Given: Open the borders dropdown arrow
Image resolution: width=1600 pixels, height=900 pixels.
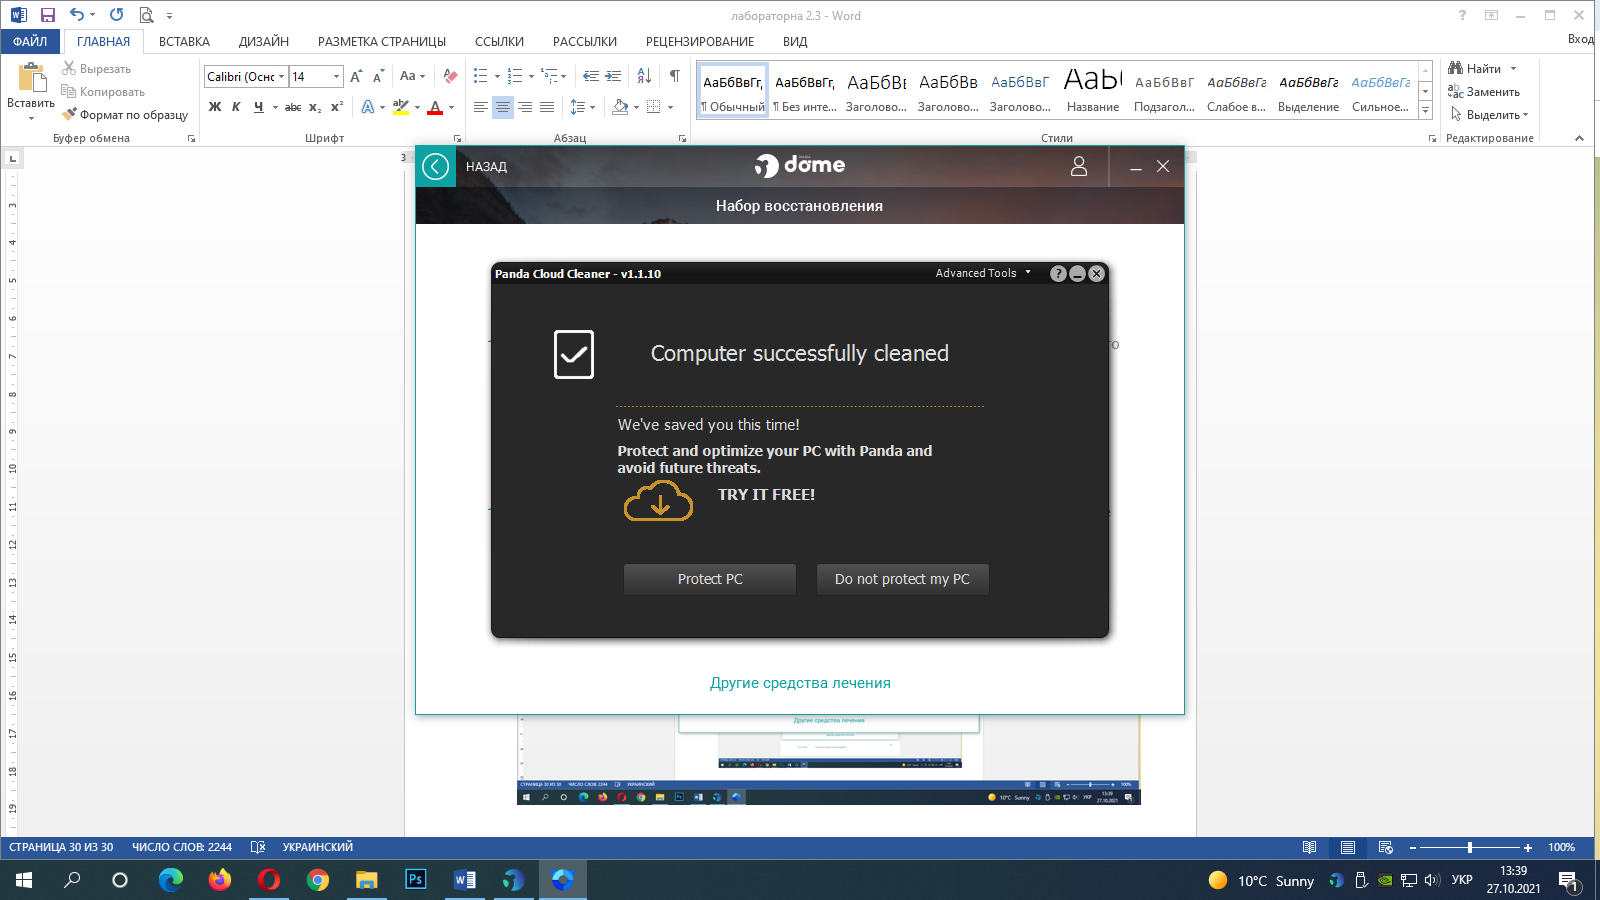Looking at the screenshot, I should pyautogui.click(x=670, y=107).
